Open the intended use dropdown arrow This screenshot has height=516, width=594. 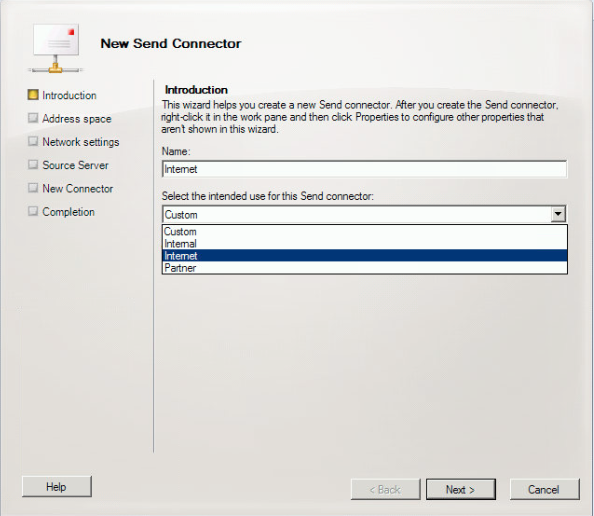click(558, 214)
